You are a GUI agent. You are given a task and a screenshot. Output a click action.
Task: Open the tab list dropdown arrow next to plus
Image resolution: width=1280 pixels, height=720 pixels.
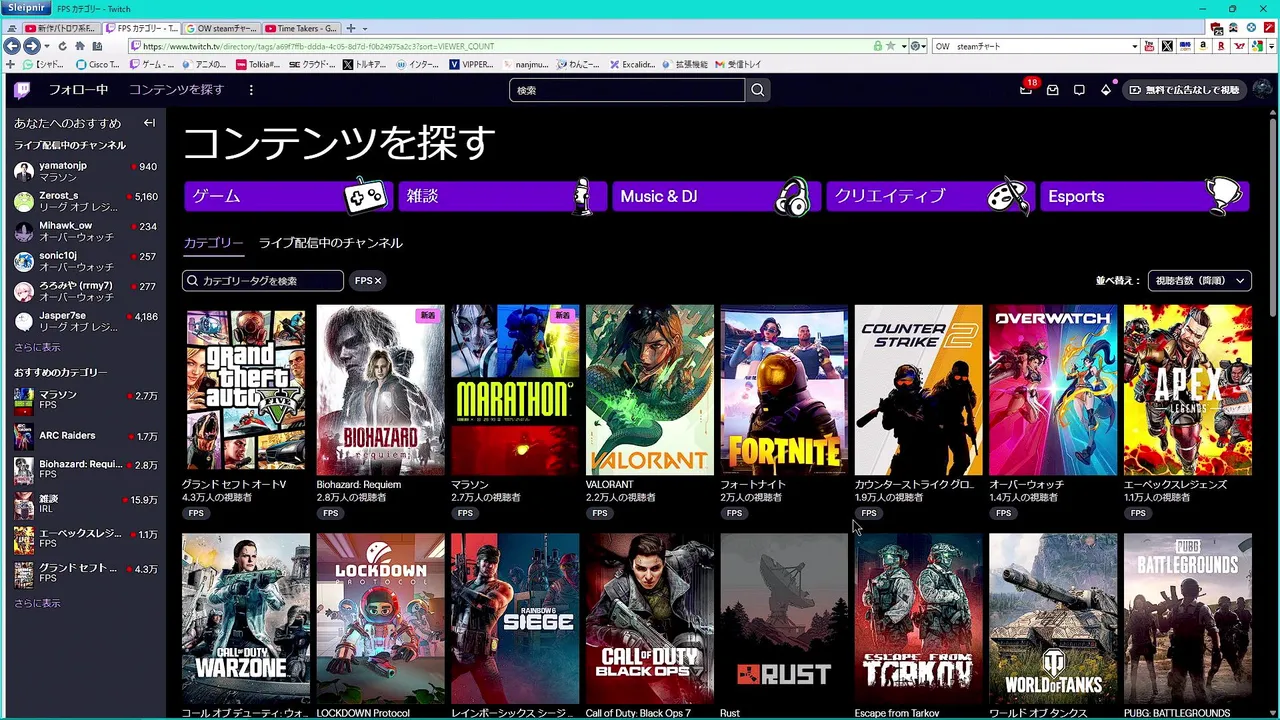click(365, 28)
